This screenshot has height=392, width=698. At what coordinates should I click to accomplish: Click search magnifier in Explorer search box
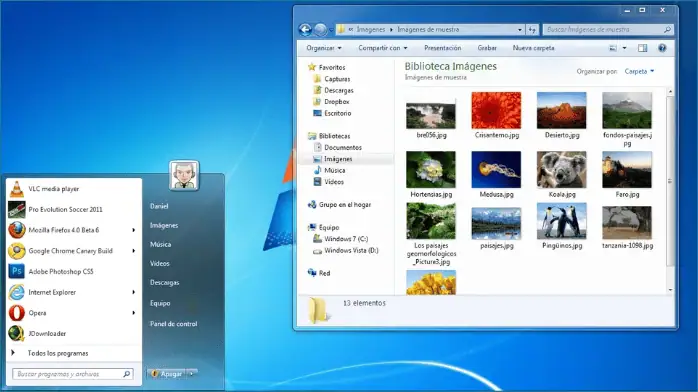pos(667,29)
